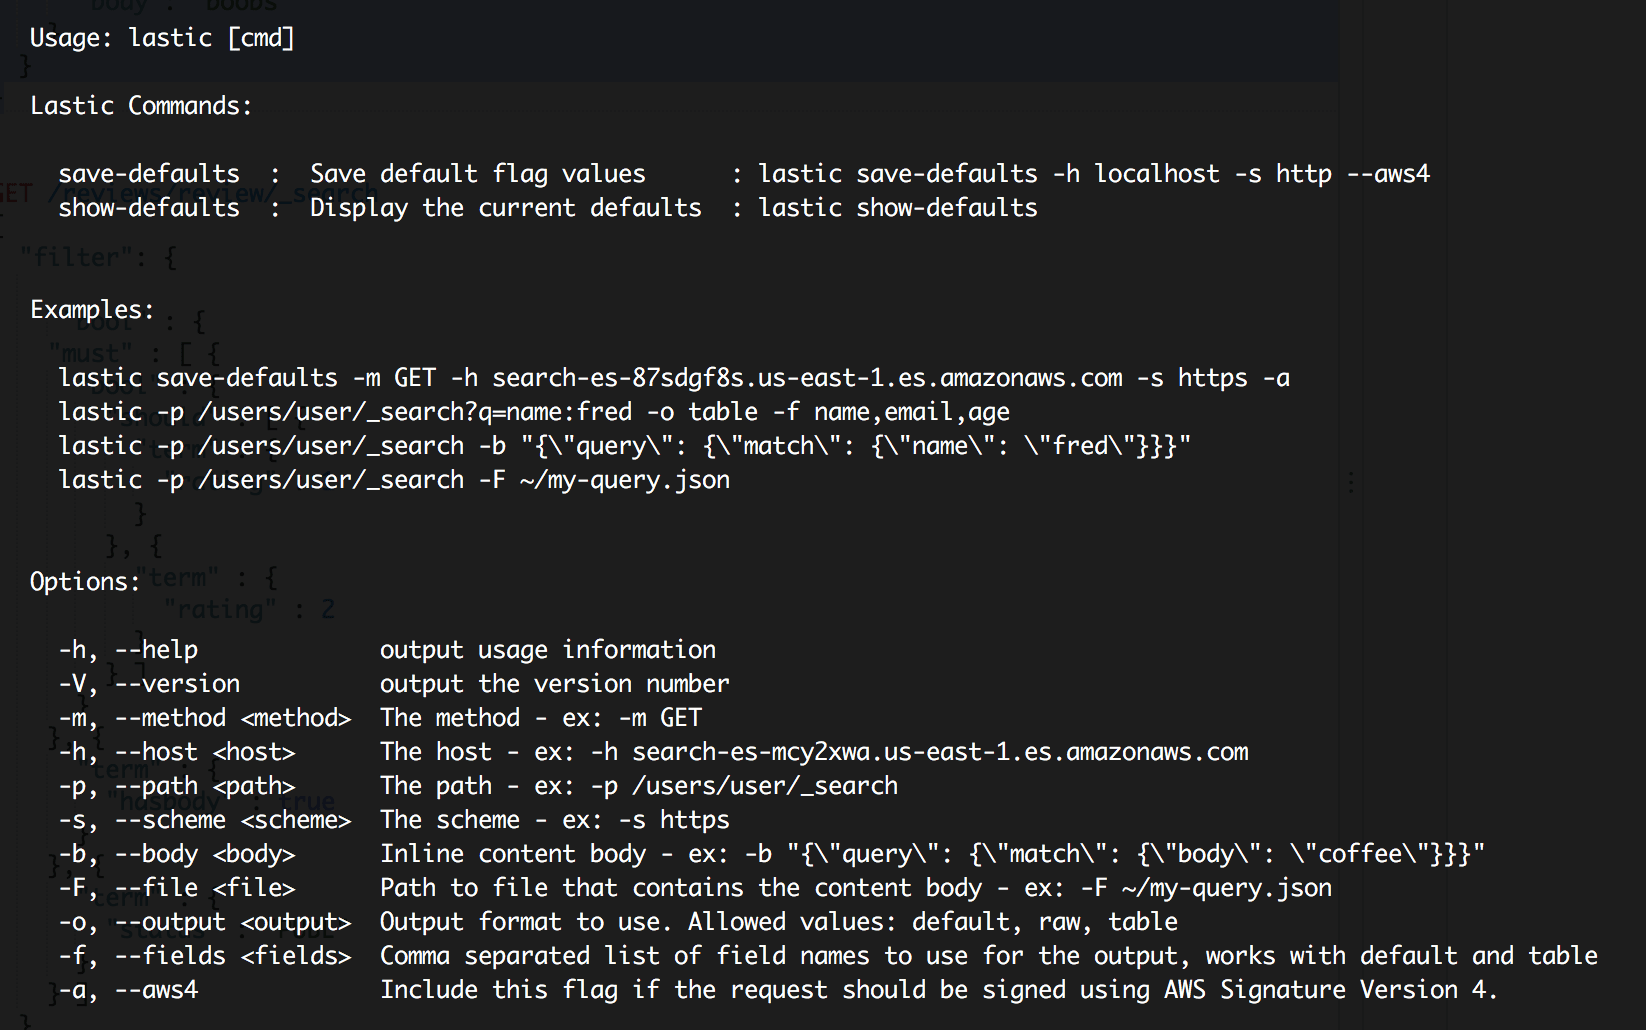This screenshot has width=1646, height=1030.
Task: Click the 'Inline content body' description
Action: click(x=932, y=854)
